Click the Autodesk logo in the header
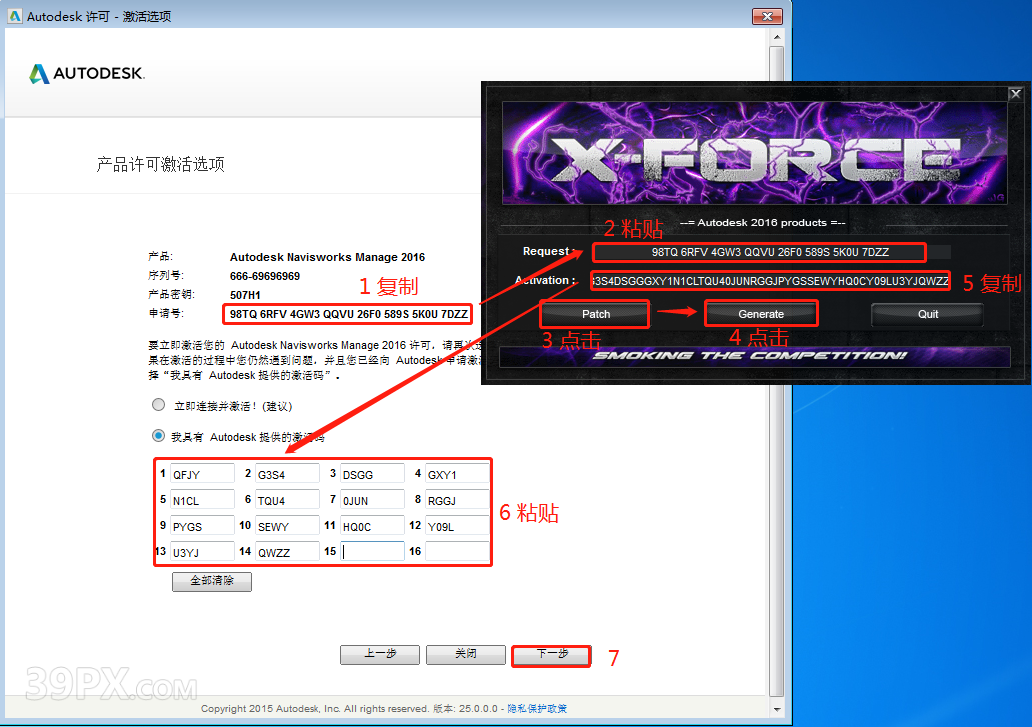 point(87,74)
